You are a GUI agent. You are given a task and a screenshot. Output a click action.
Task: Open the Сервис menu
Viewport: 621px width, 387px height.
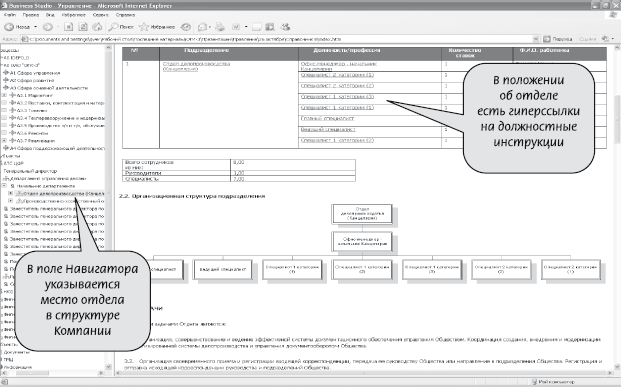click(101, 15)
